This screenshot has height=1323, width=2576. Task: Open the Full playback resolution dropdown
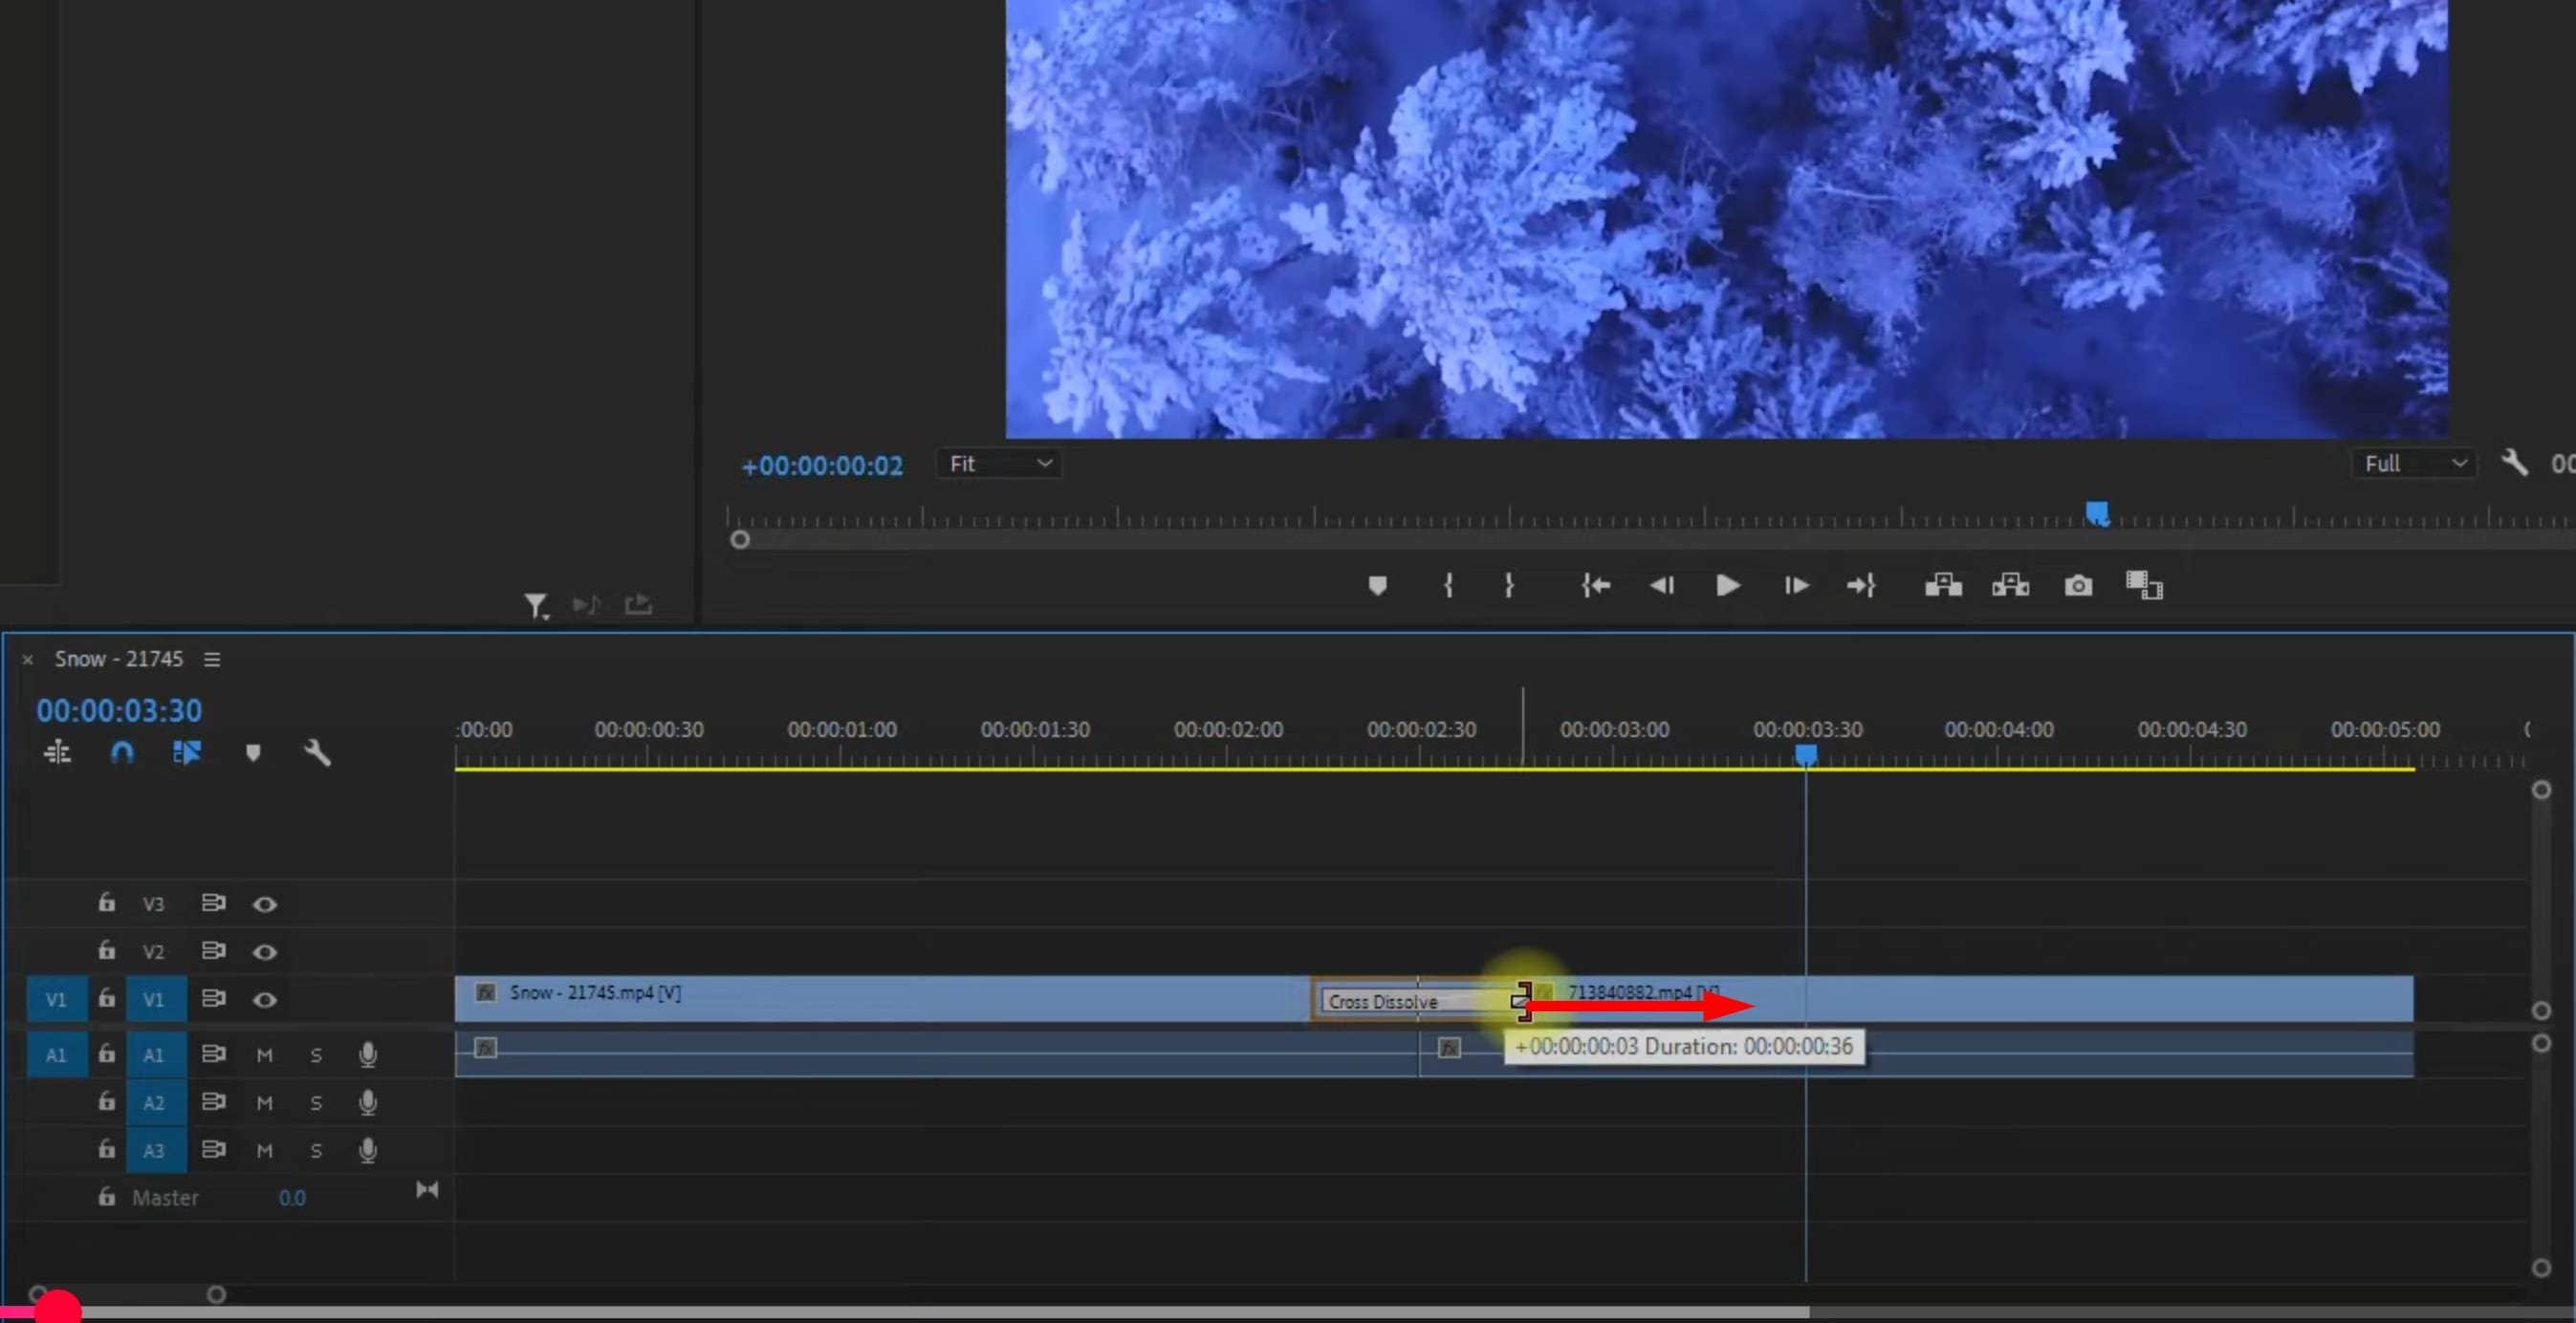coord(2414,464)
